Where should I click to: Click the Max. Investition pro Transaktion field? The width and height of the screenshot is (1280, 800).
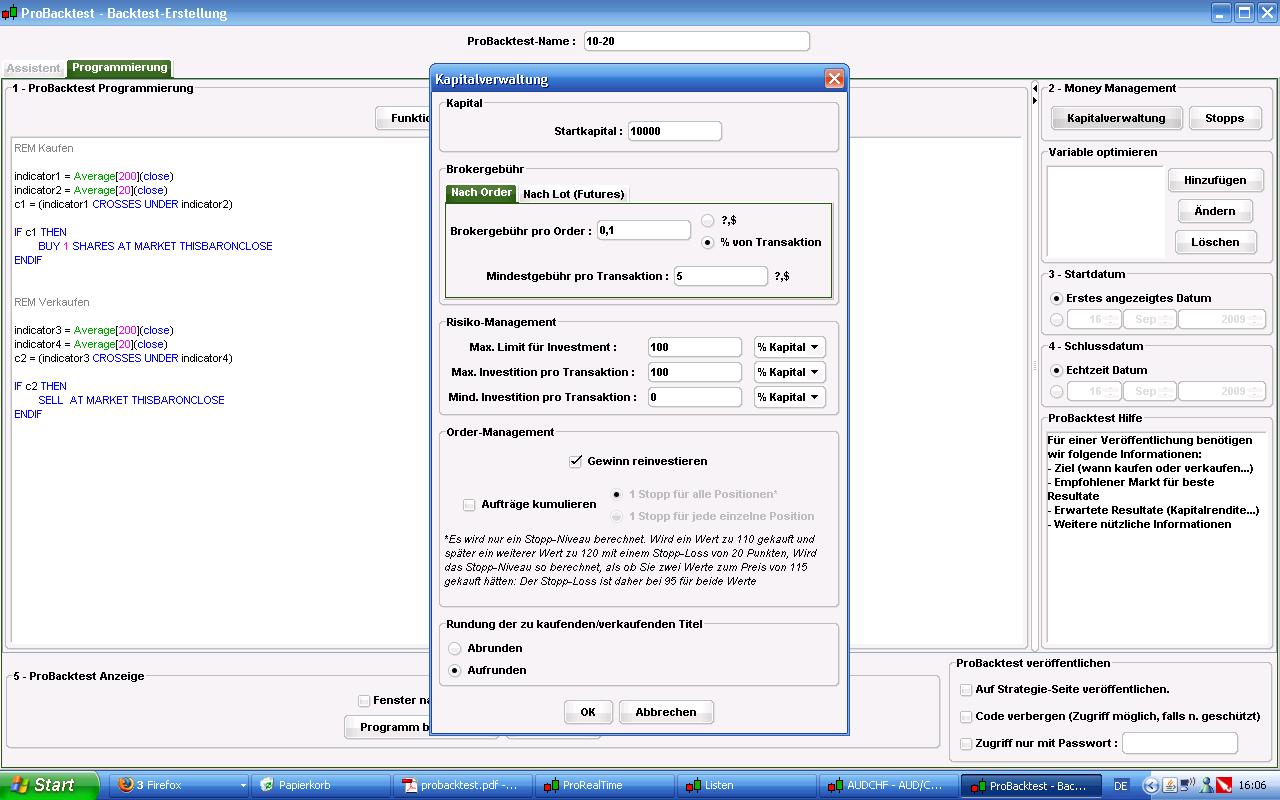pyautogui.click(x=695, y=372)
